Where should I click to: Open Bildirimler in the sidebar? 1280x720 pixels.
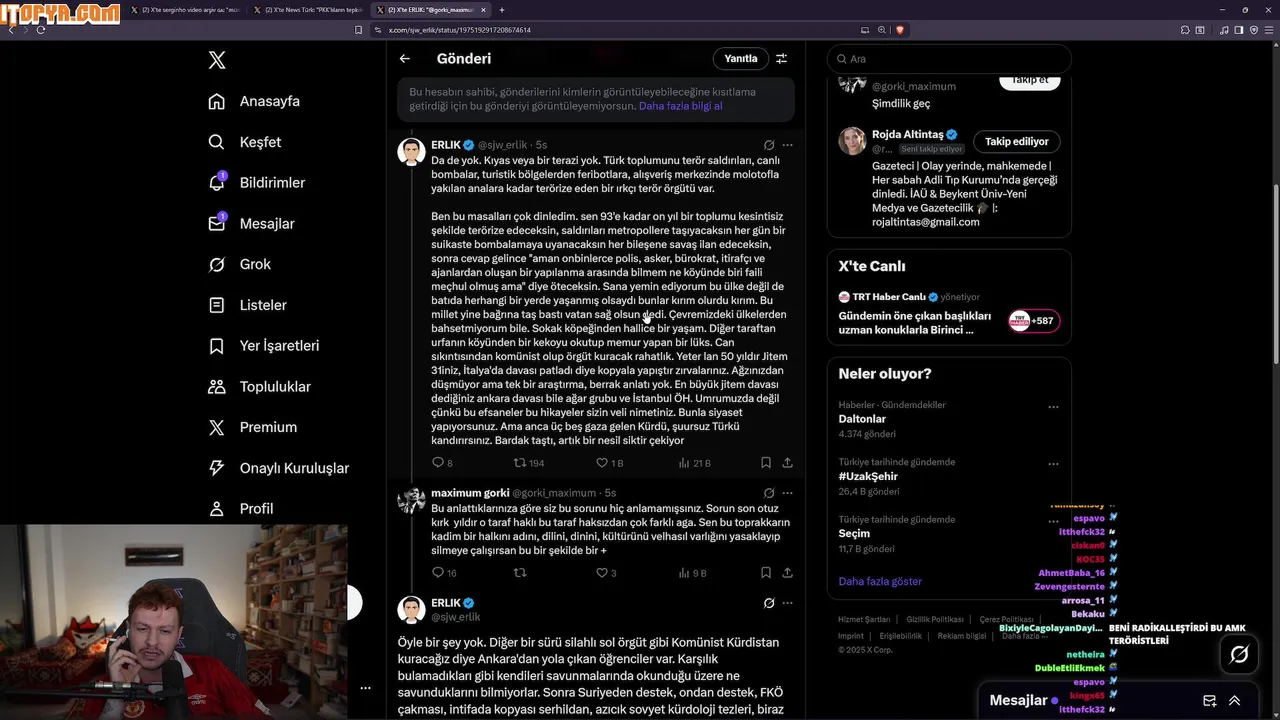[x=256, y=183]
